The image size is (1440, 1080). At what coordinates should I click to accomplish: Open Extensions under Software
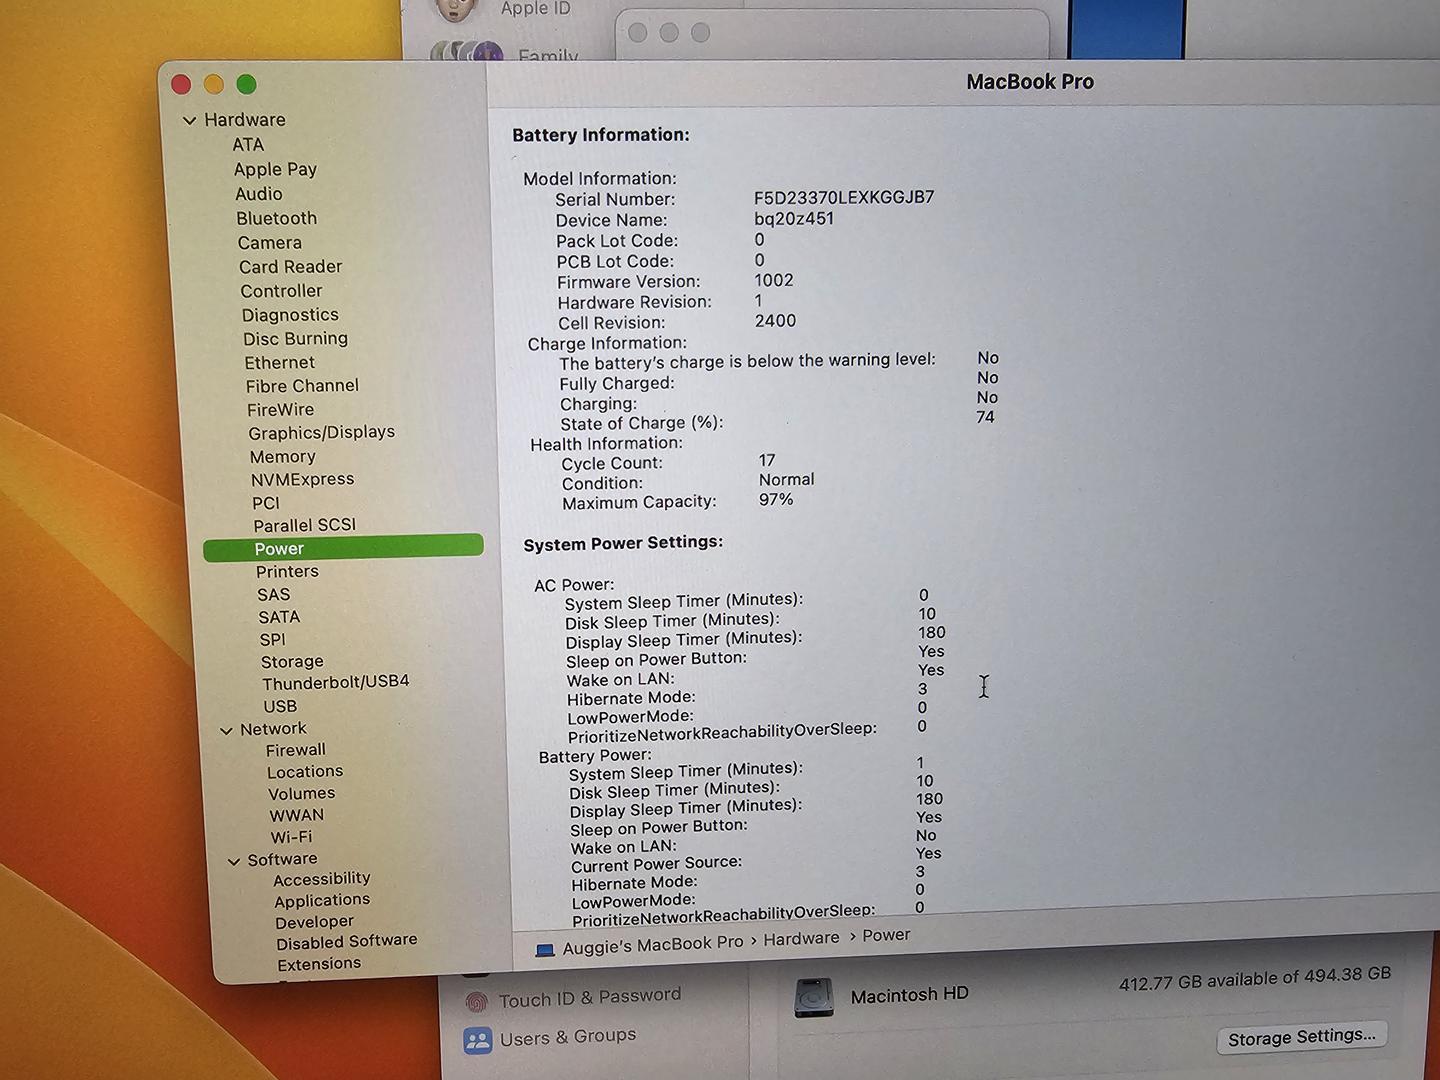(319, 964)
